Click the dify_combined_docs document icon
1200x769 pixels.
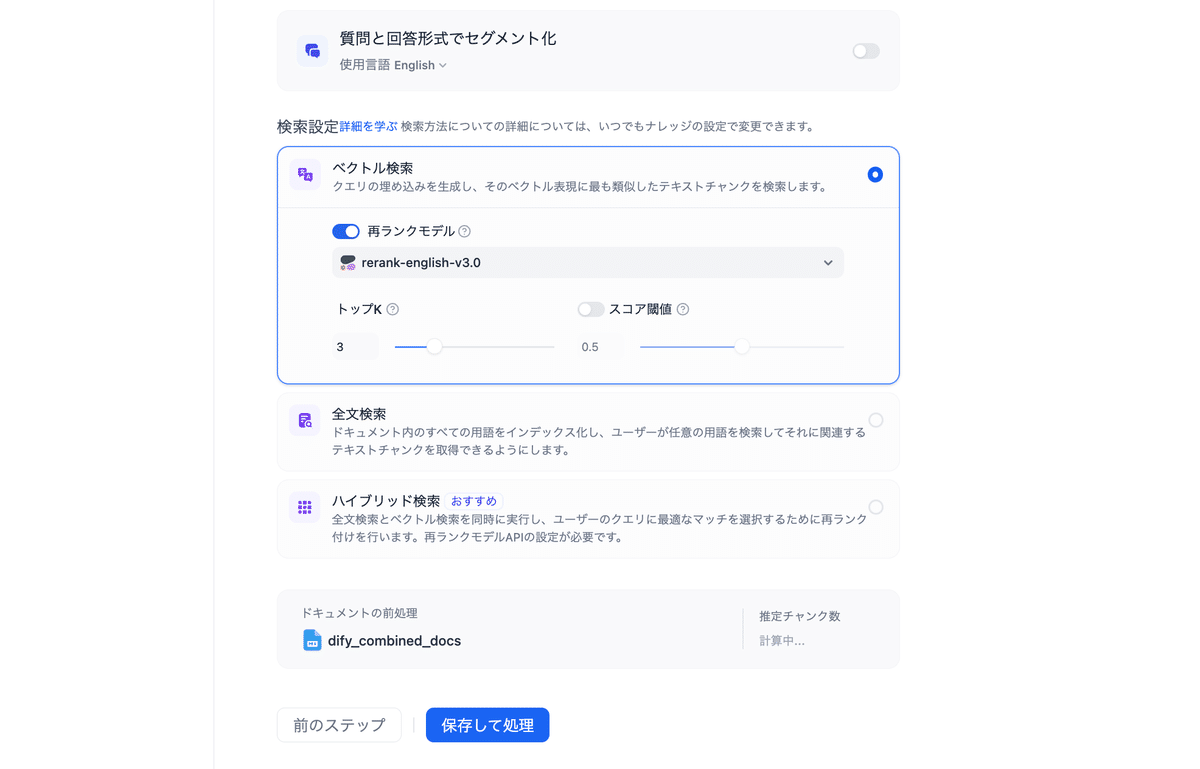[x=310, y=640]
